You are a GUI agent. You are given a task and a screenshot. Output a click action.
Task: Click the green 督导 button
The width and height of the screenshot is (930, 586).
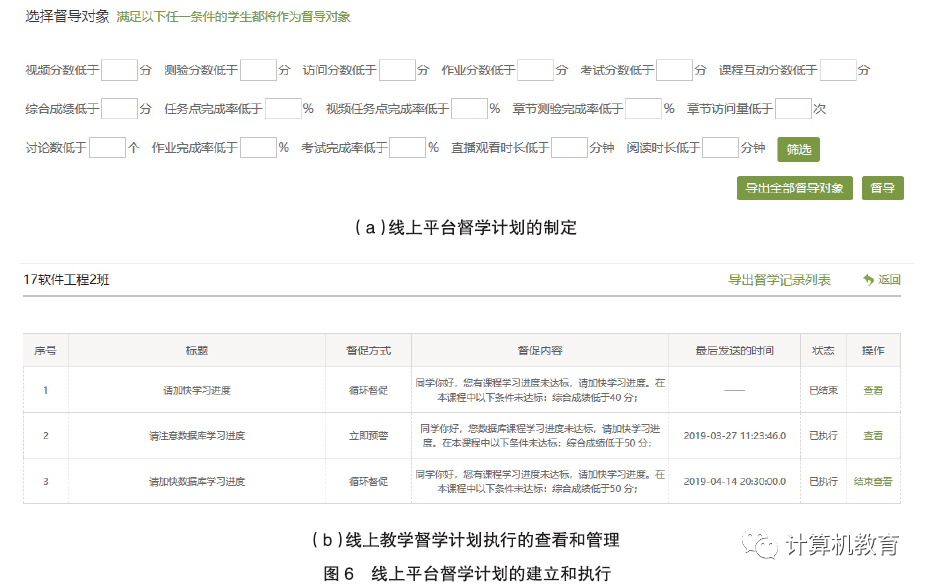[882, 188]
